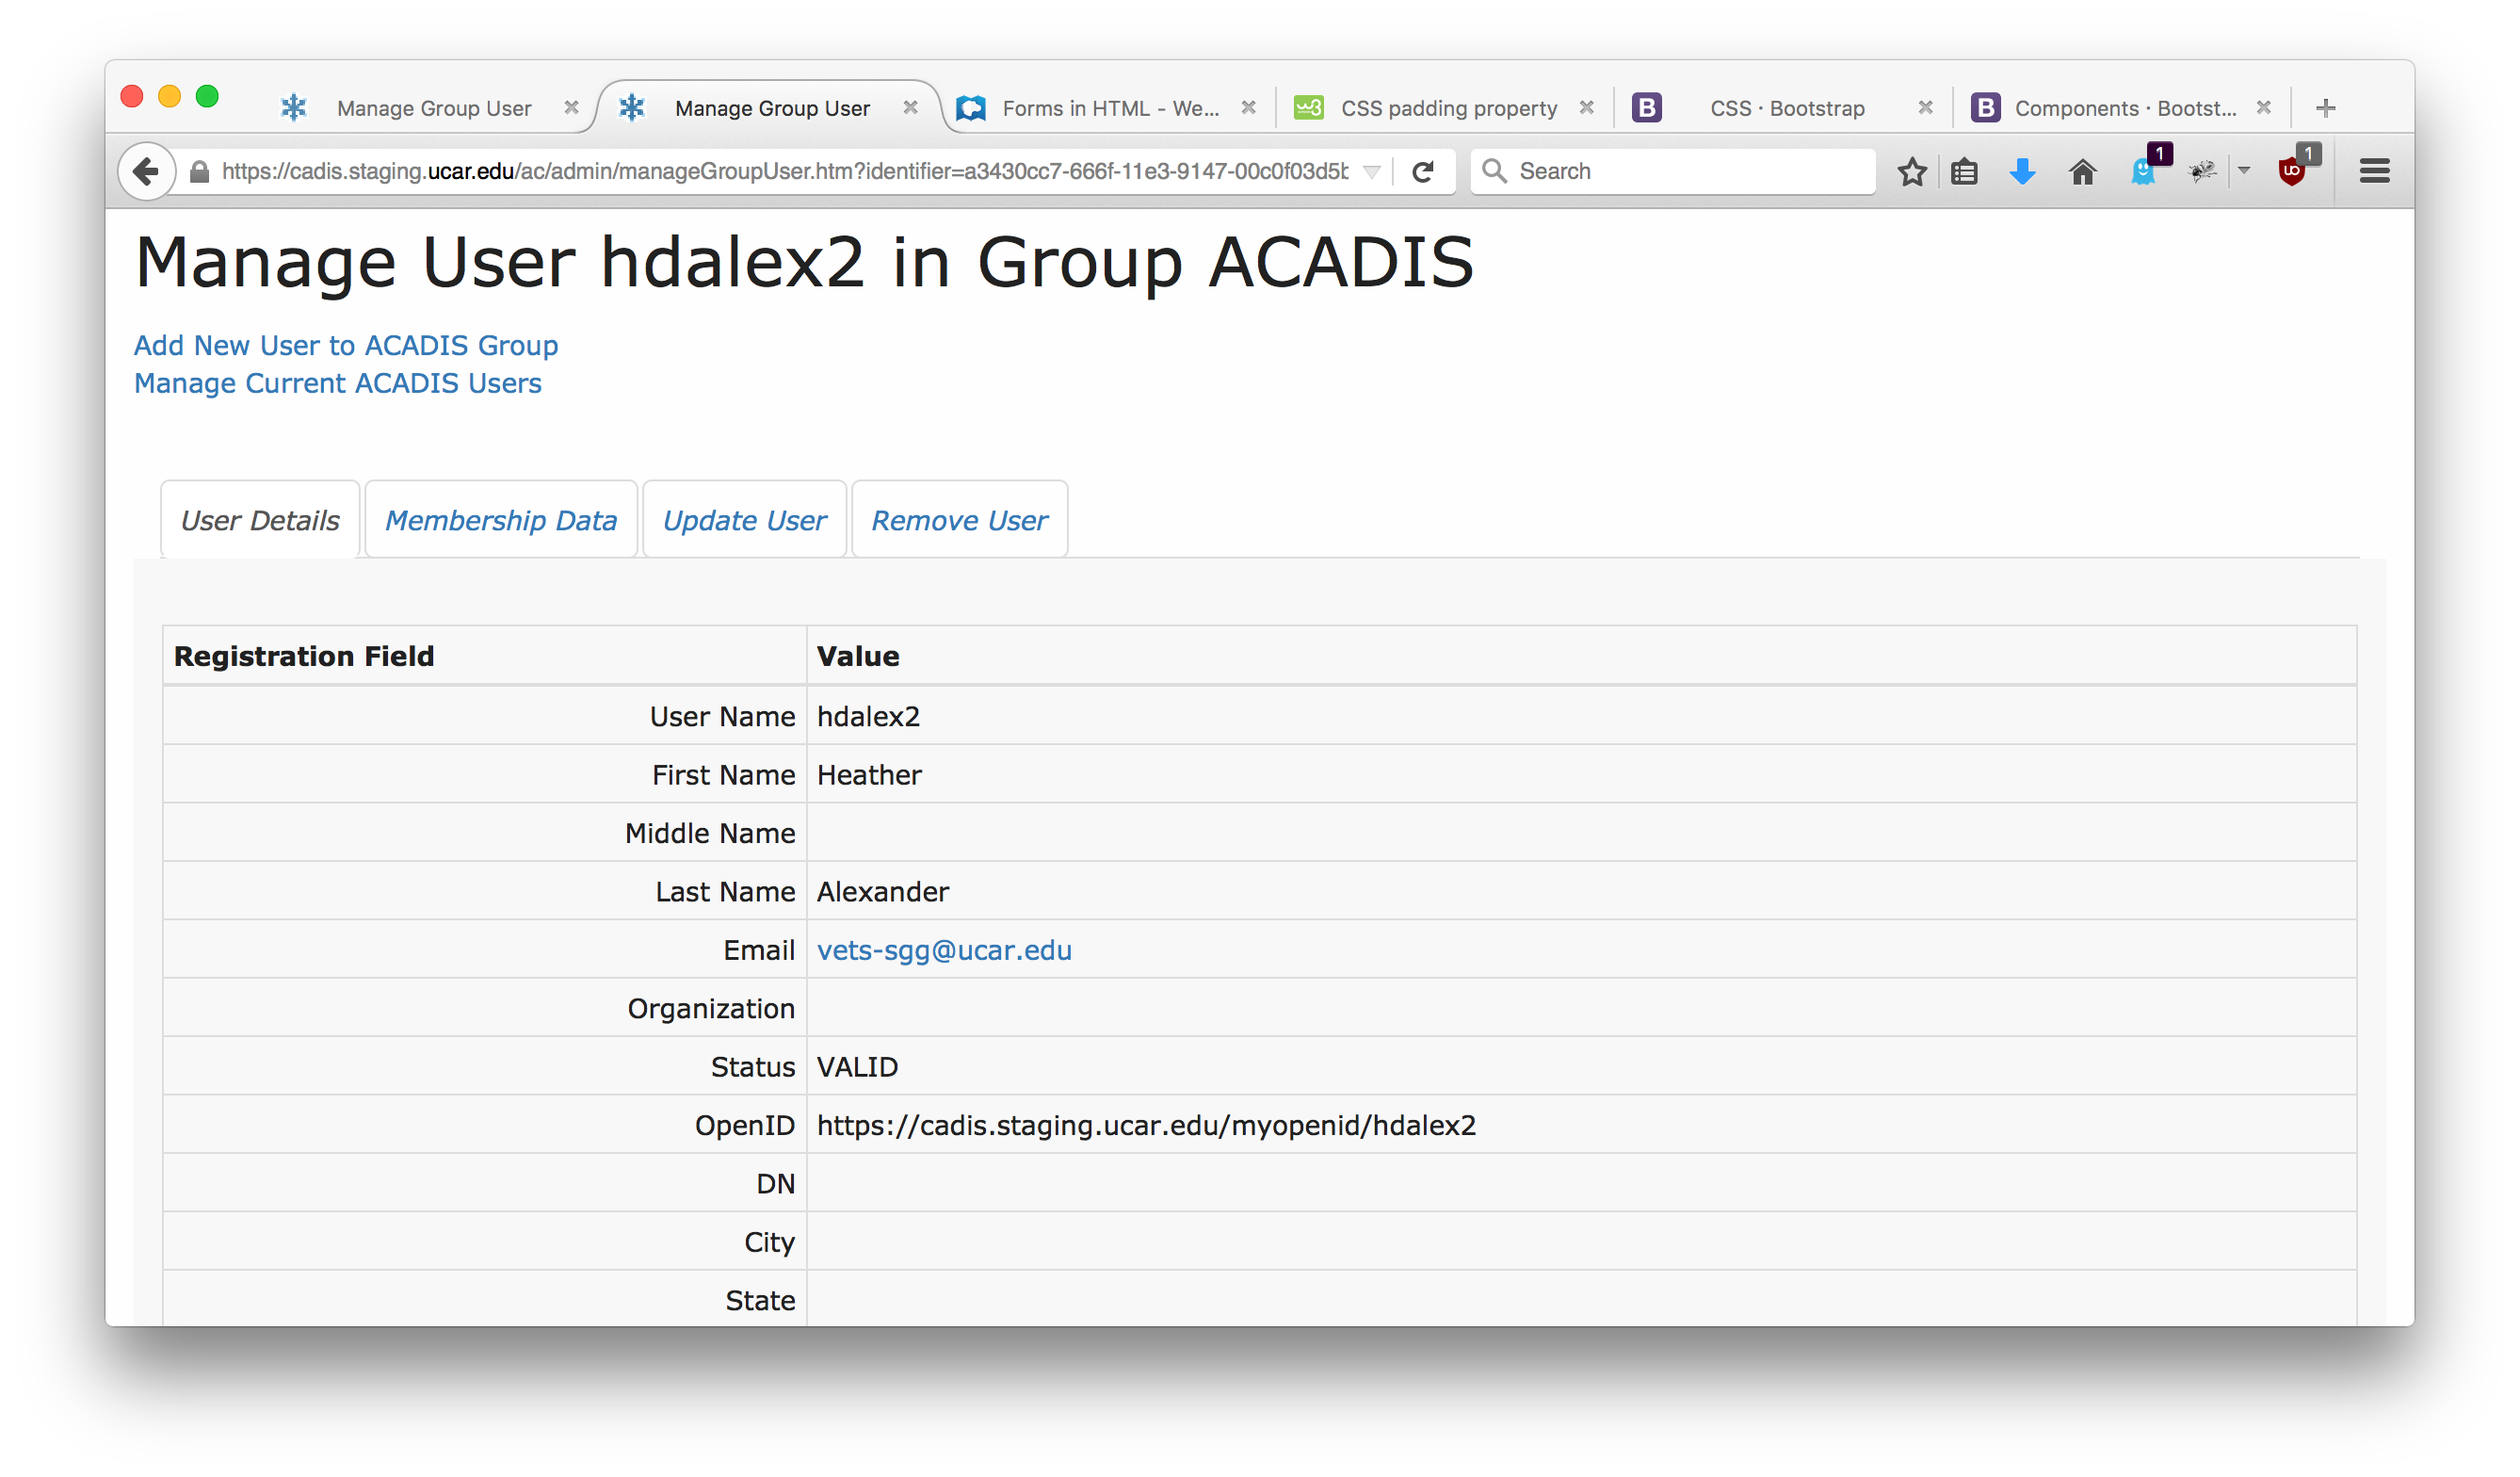Show bookmarks list icon
This screenshot has height=1477, width=2520.
coord(1964,172)
